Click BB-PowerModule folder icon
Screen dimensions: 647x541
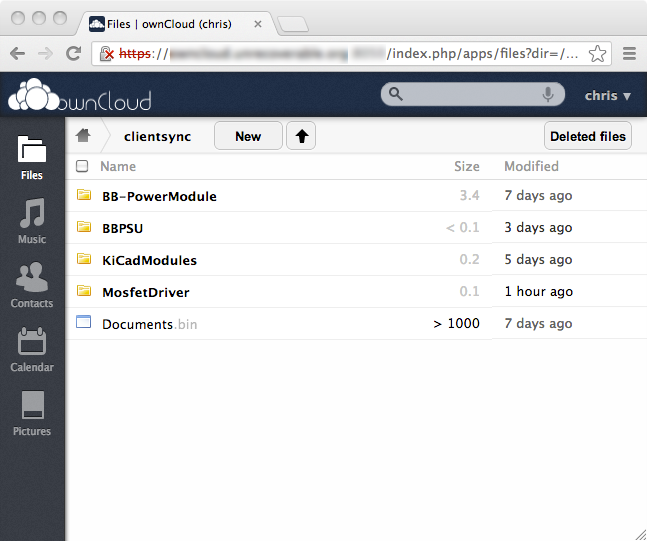click(x=84, y=194)
